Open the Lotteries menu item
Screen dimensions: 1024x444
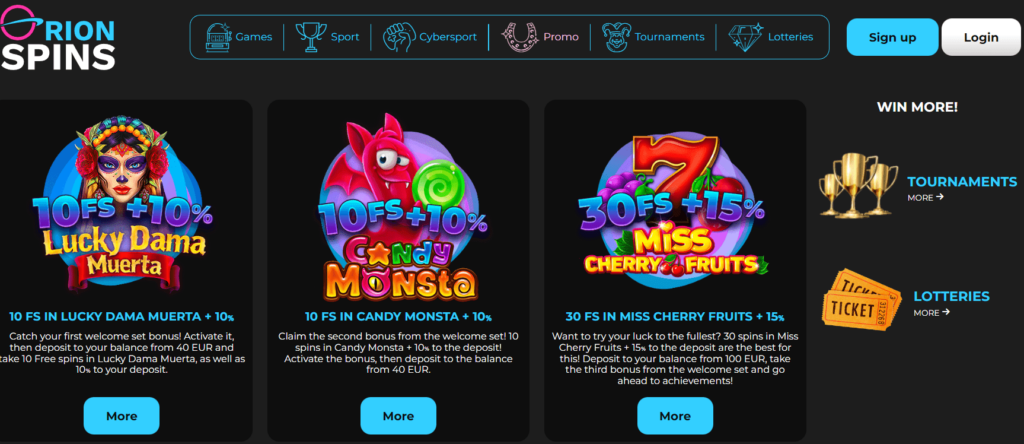790,37
